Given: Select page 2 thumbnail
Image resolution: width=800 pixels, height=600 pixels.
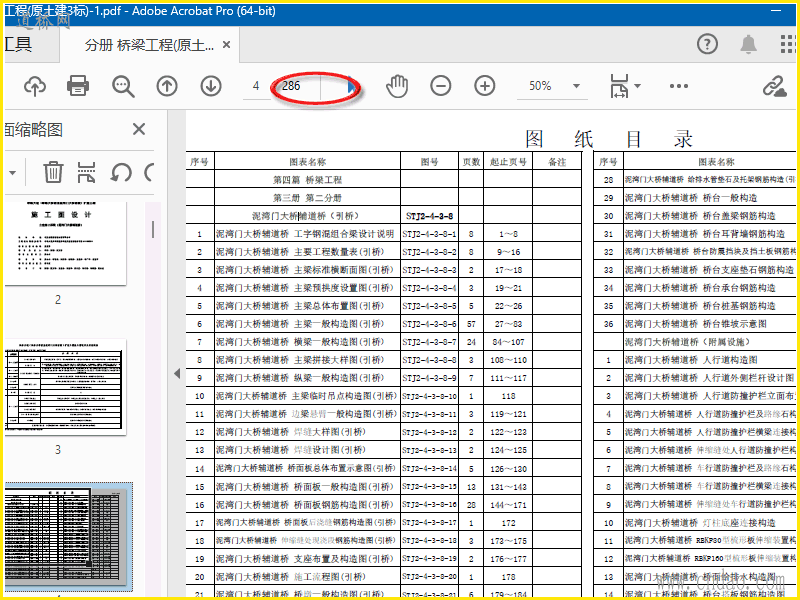Looking at the screenshot, I should [65, 243].
